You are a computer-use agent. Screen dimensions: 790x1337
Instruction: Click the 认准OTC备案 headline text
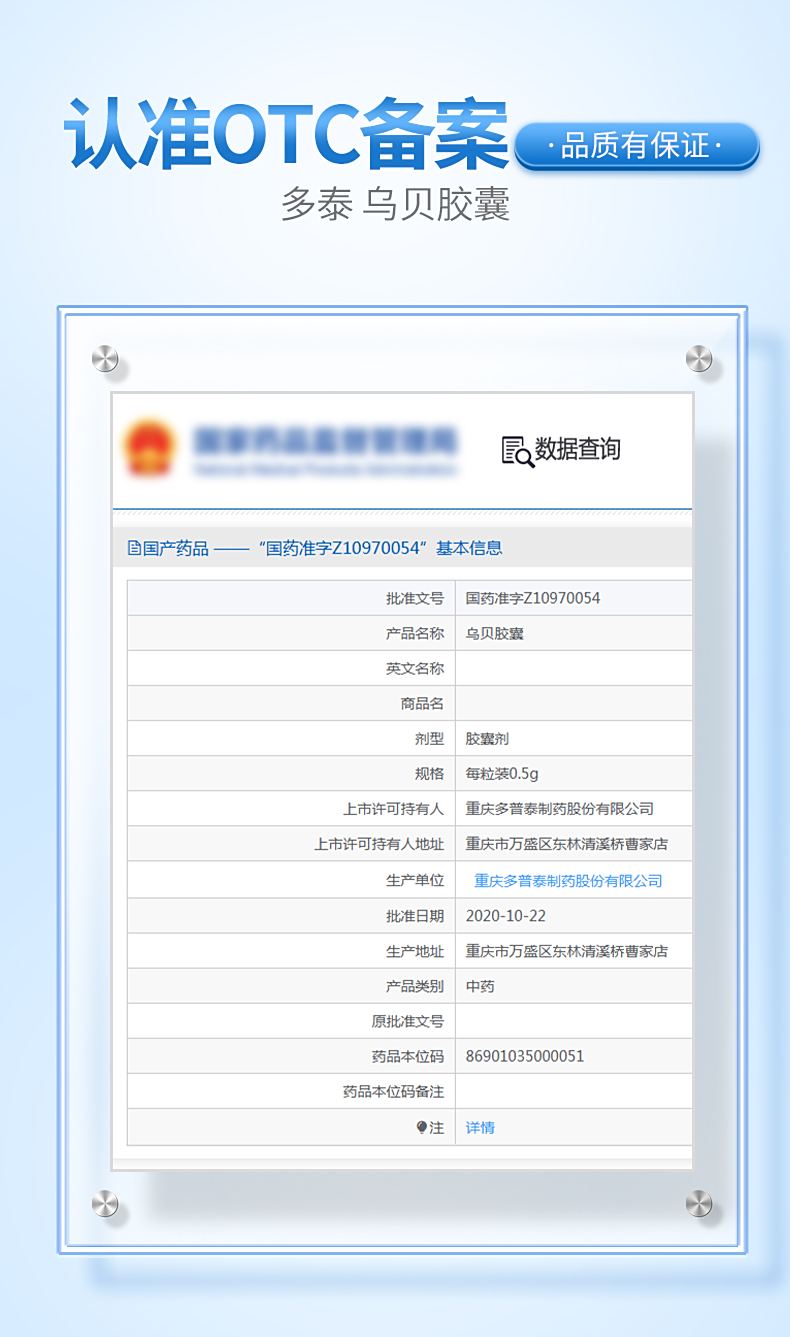pyautogui.click(x=287, y=133)
